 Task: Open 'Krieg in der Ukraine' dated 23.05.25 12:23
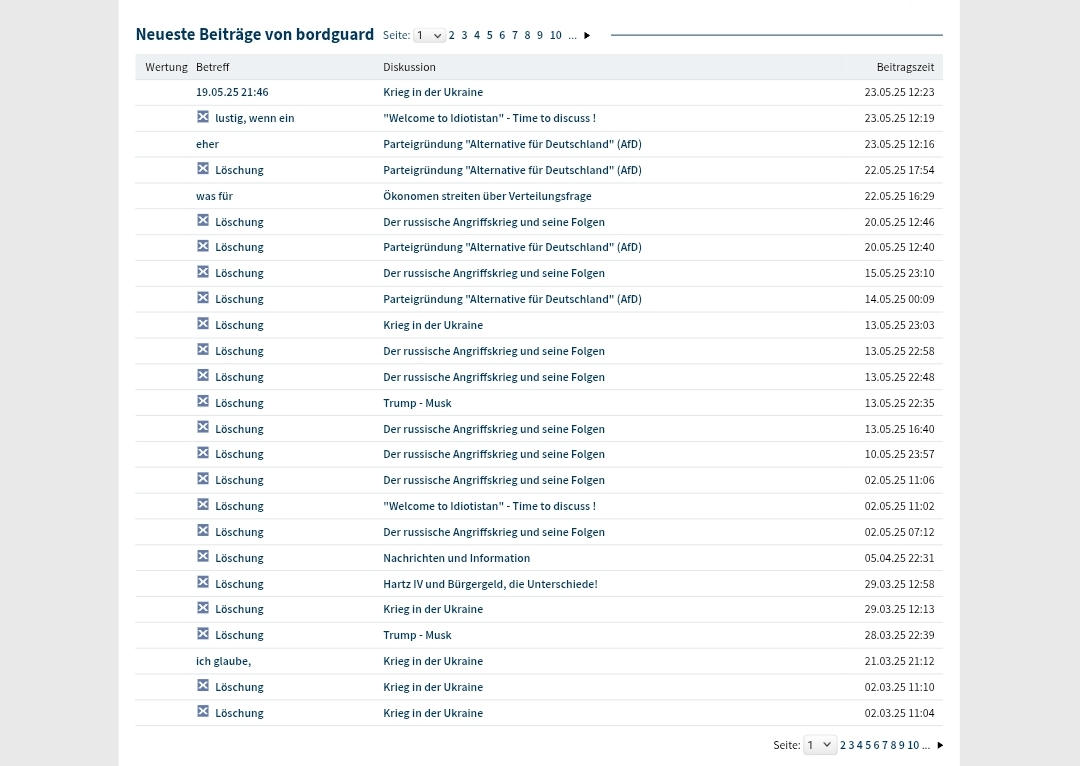coord(433,92)
